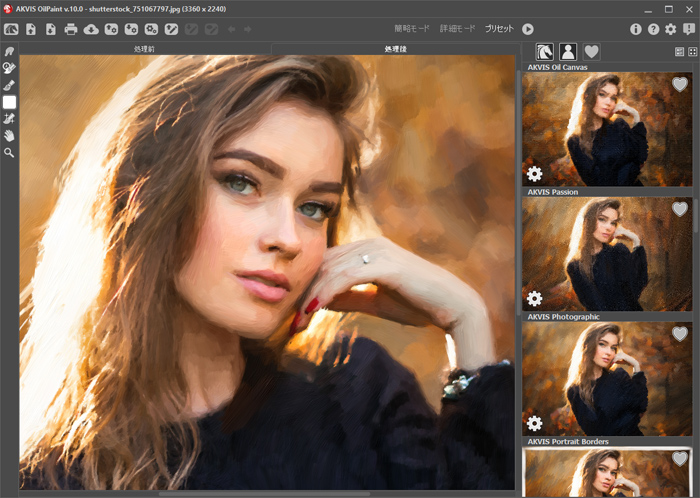Select the Zoom magnifier tool
The image size is (700, 498).
9,153
